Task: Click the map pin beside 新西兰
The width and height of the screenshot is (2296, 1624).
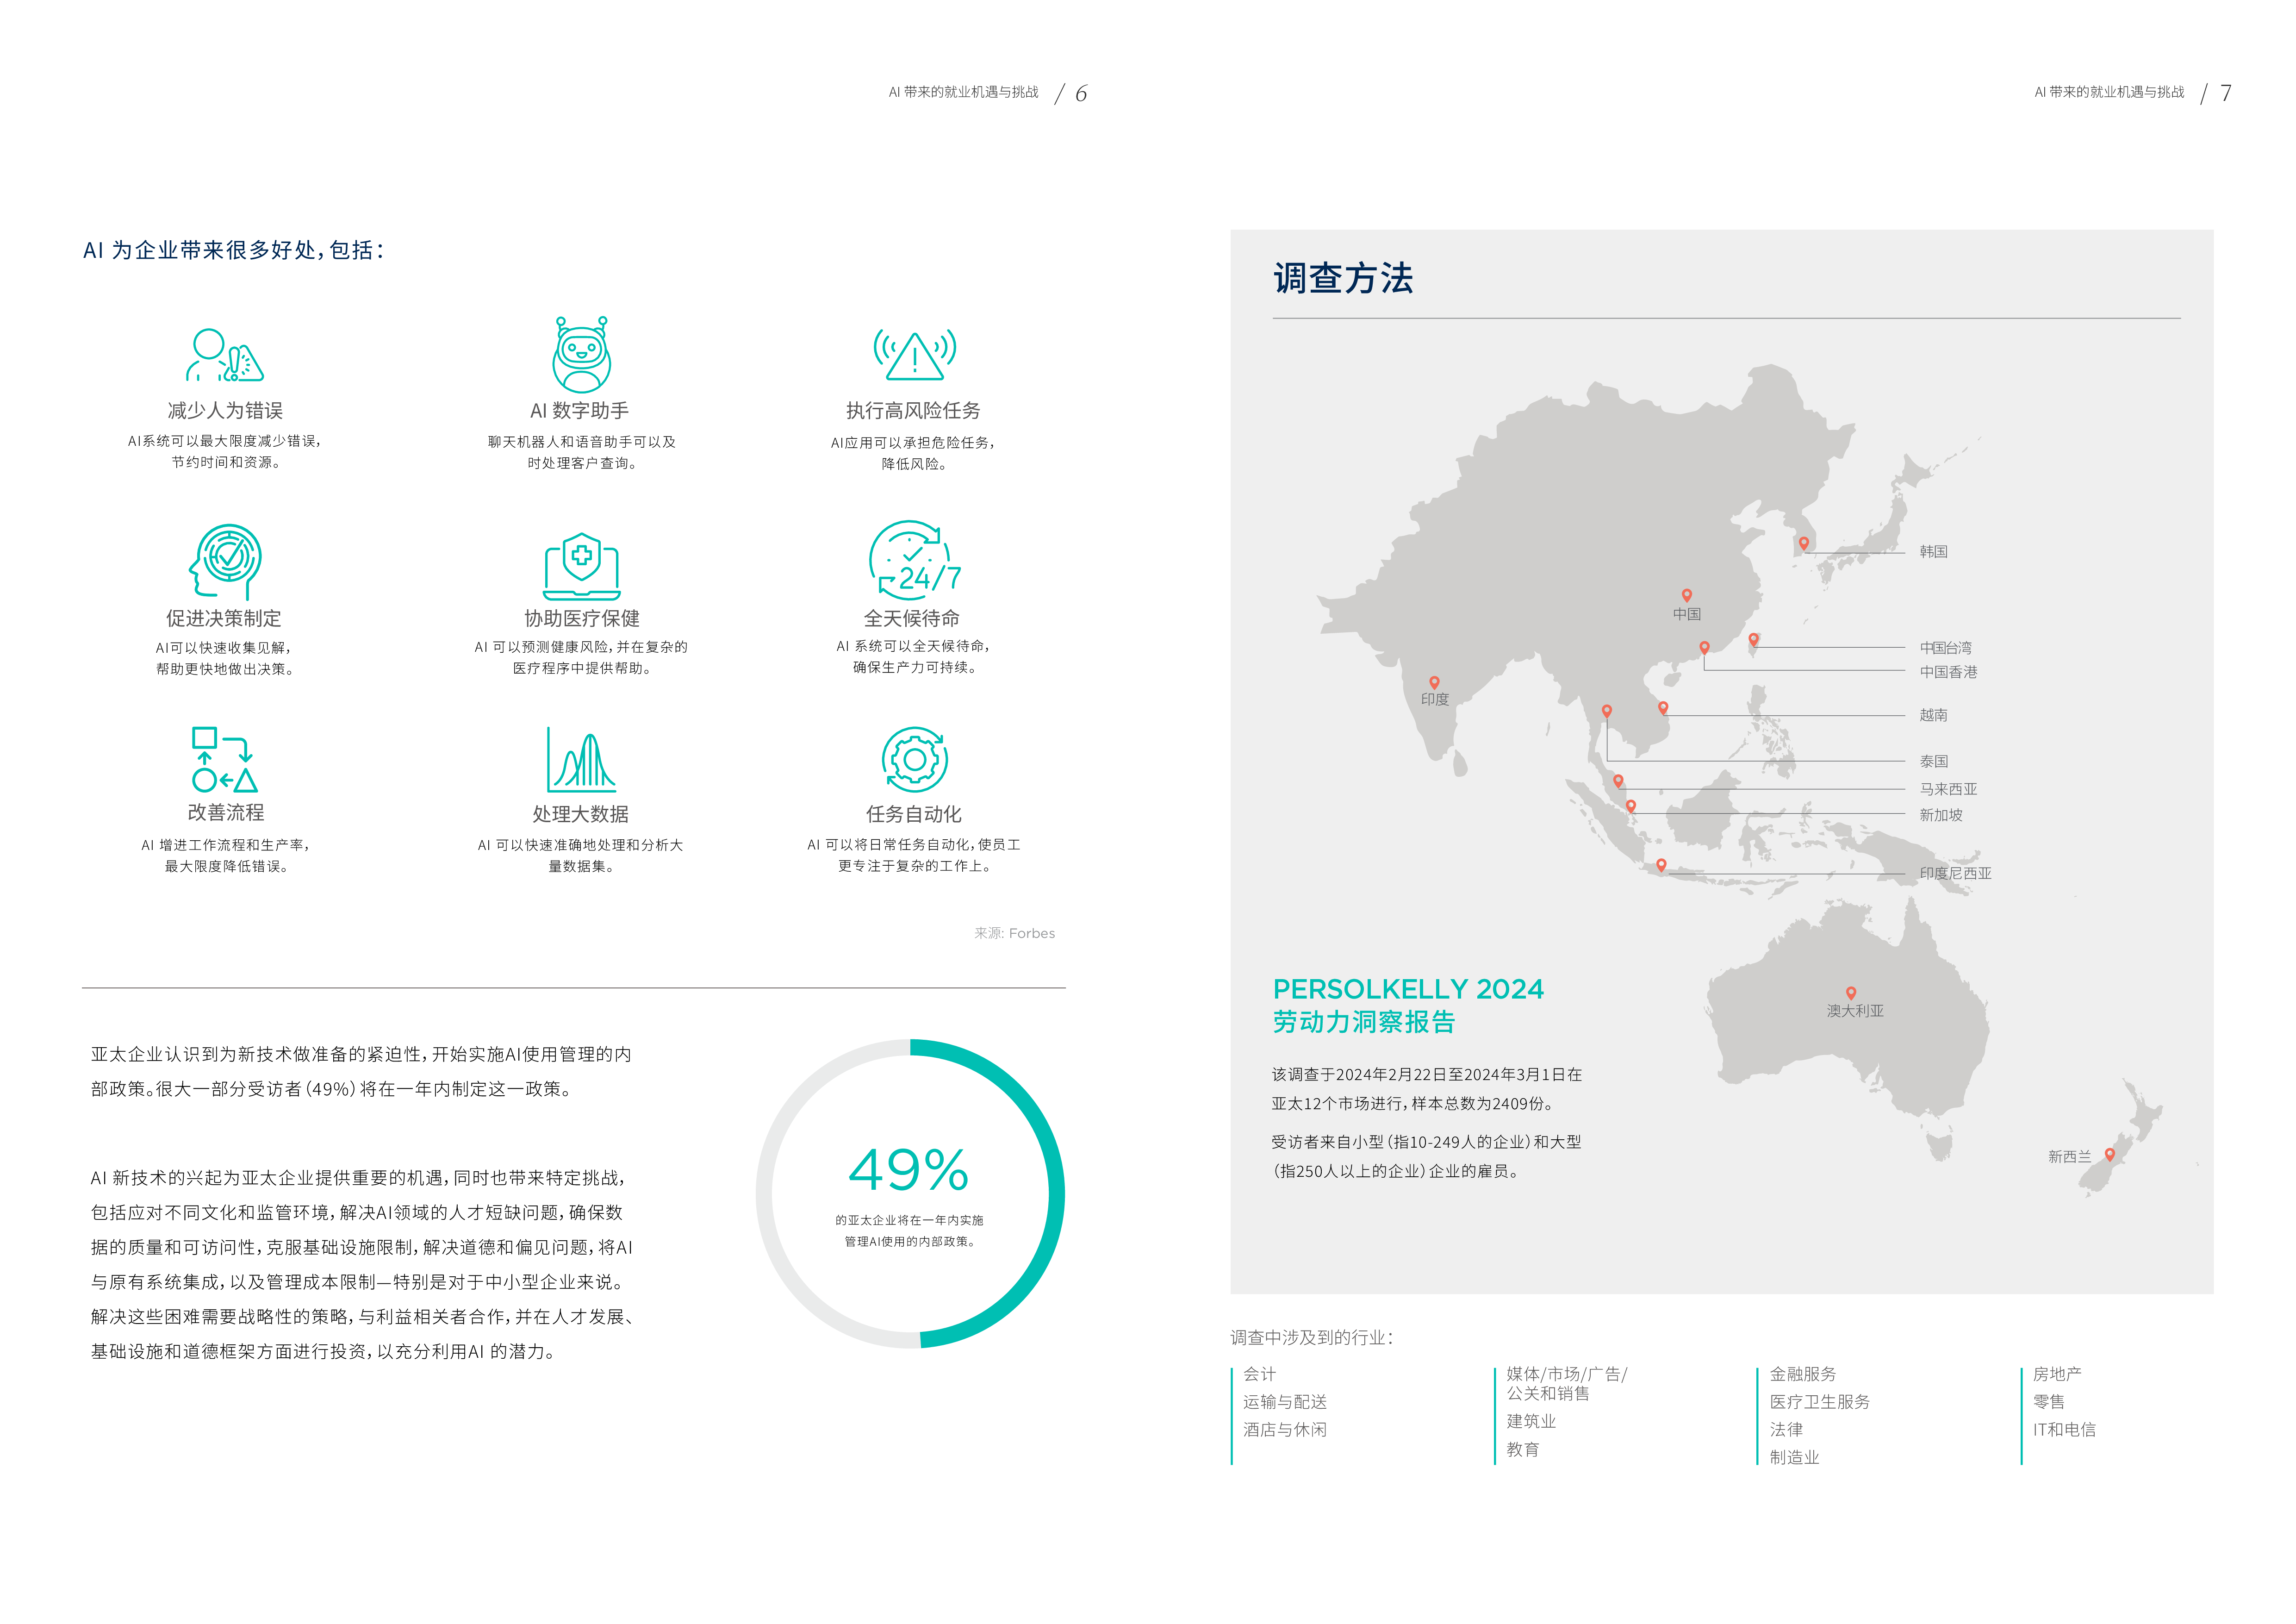Action: 2110,1154
